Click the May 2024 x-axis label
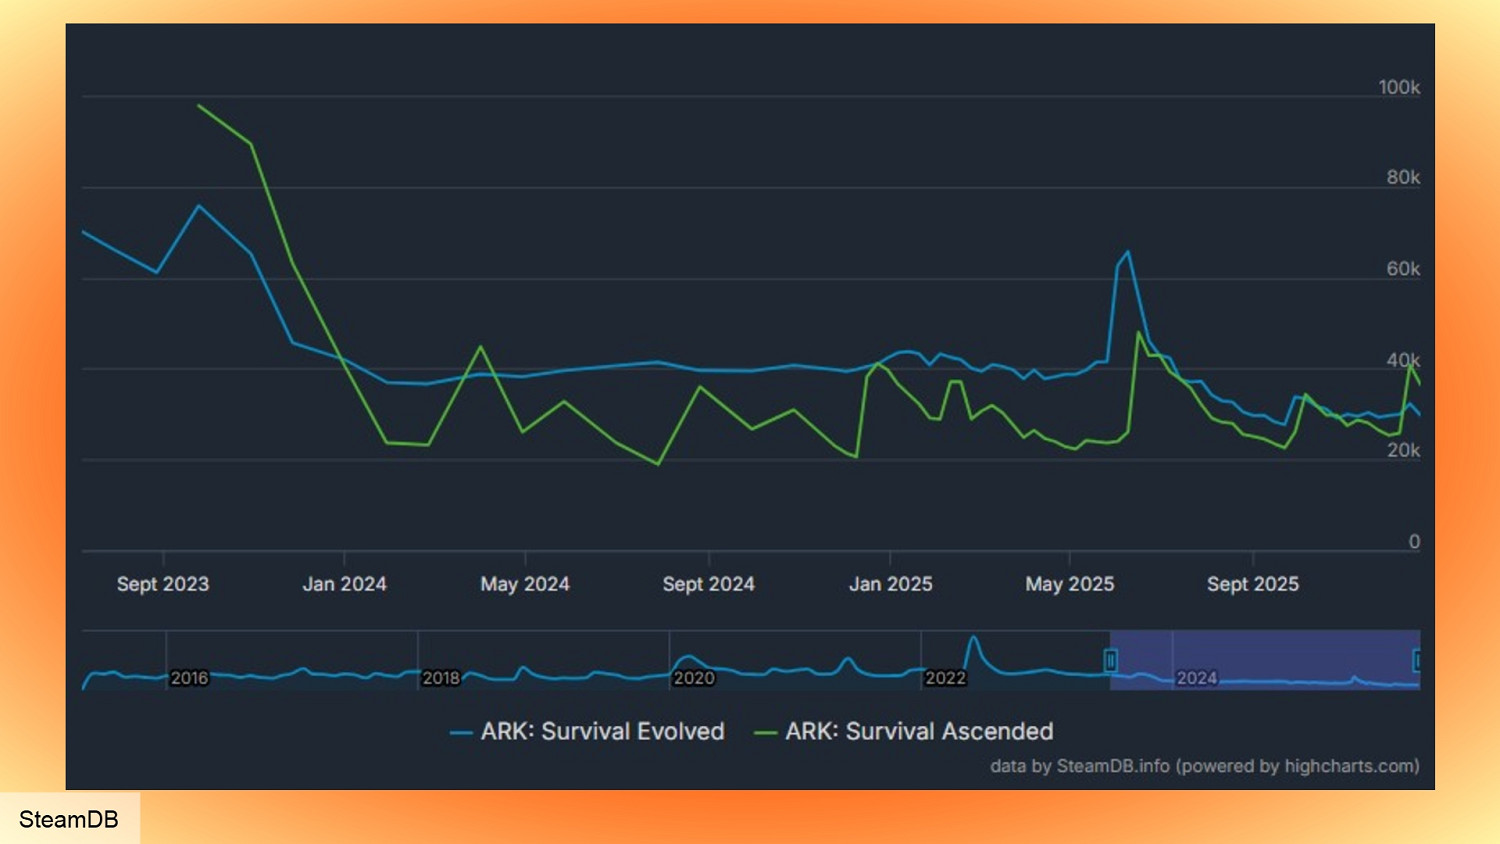Viewport: 1500px width, 844px height. tap(525, 584)
